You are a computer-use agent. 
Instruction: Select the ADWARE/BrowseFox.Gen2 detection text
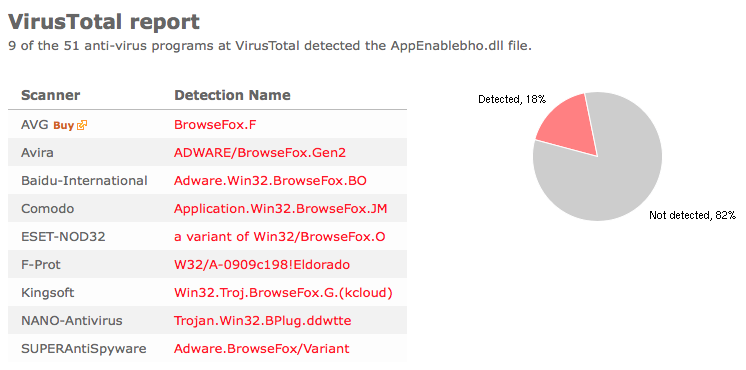pyautogui.click(x=260, y=153)
